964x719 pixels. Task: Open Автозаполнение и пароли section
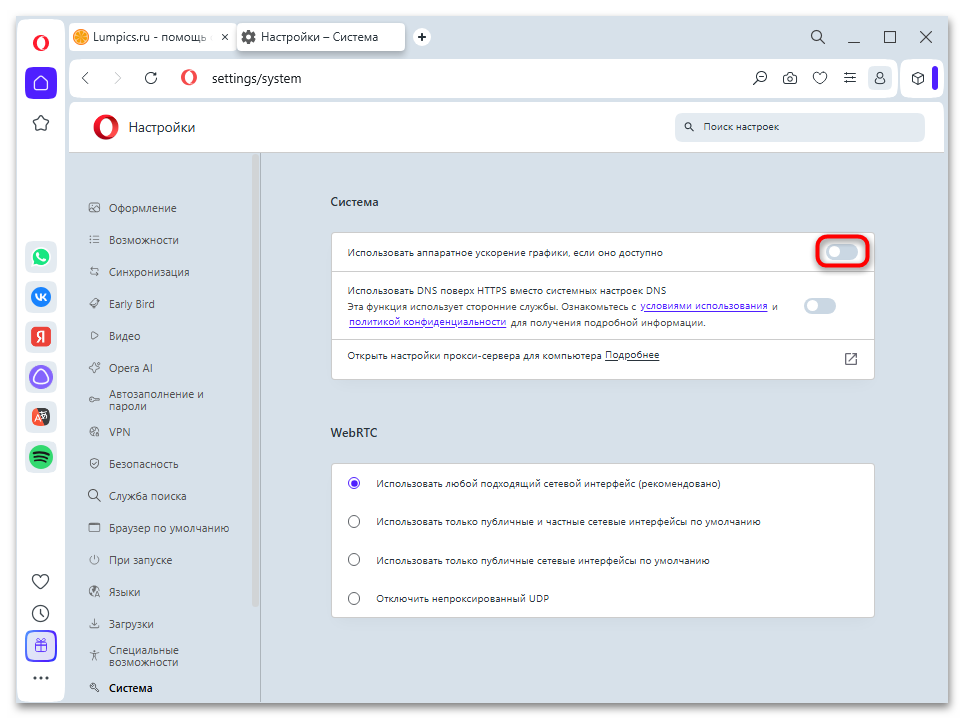(156, 400)
